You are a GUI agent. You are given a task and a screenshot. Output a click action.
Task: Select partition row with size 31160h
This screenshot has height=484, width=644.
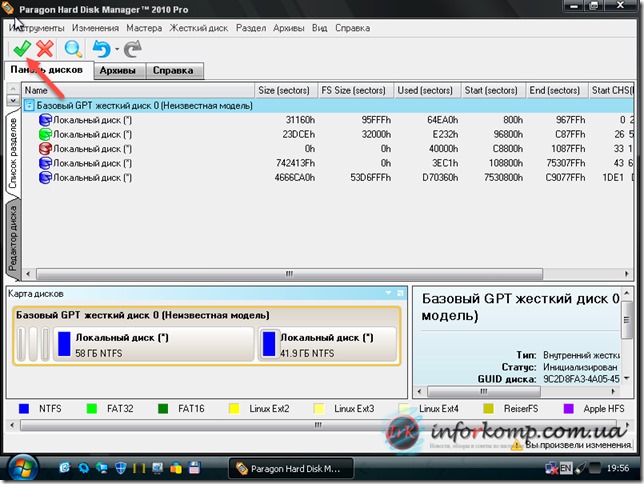328,120
